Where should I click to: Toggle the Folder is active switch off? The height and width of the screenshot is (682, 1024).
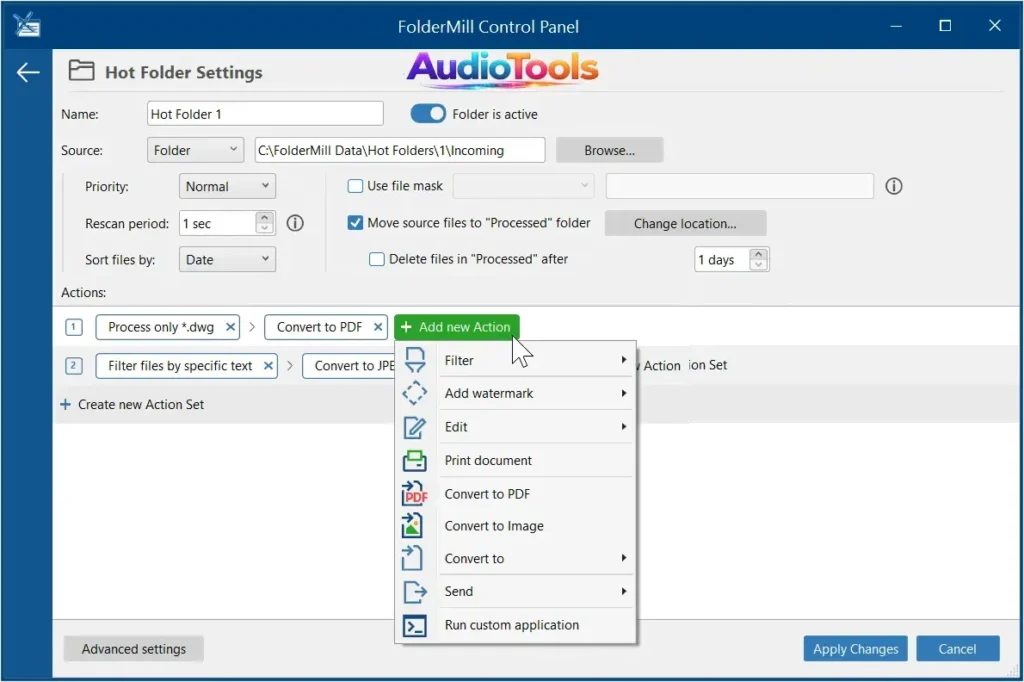428,113
